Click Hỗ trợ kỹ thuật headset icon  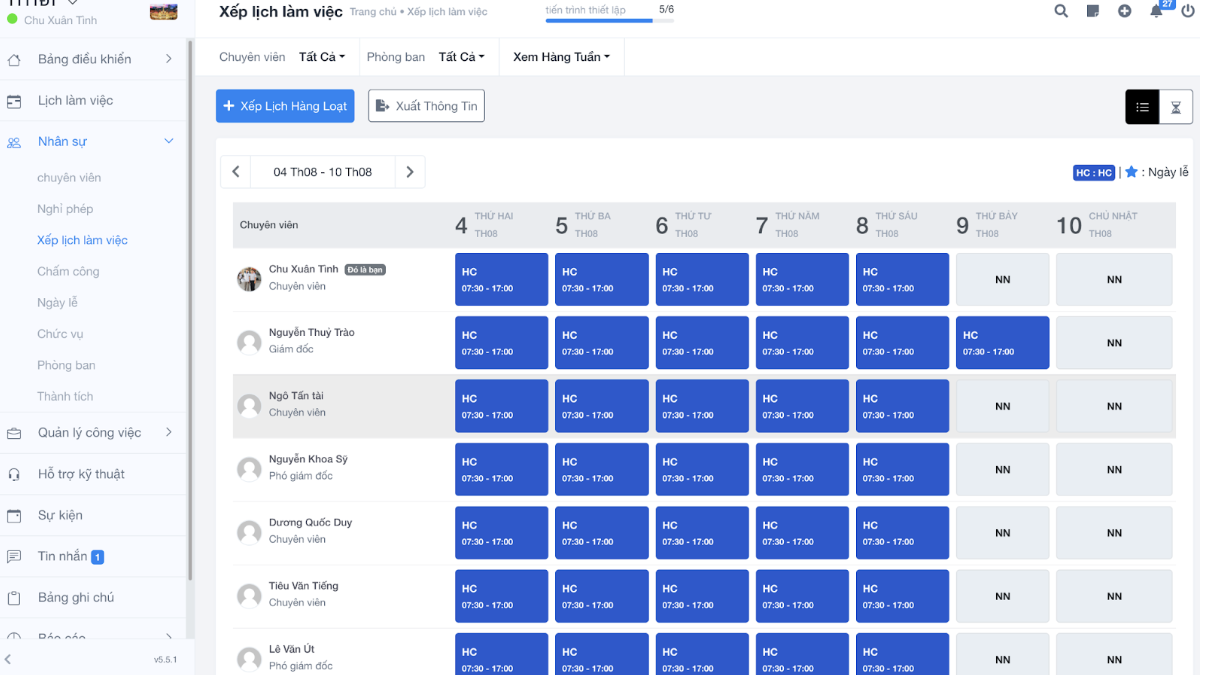pos(14,474)
